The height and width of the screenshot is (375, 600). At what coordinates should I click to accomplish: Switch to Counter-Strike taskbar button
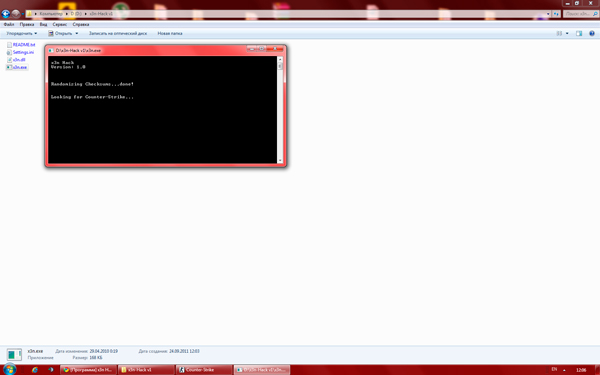204,370
